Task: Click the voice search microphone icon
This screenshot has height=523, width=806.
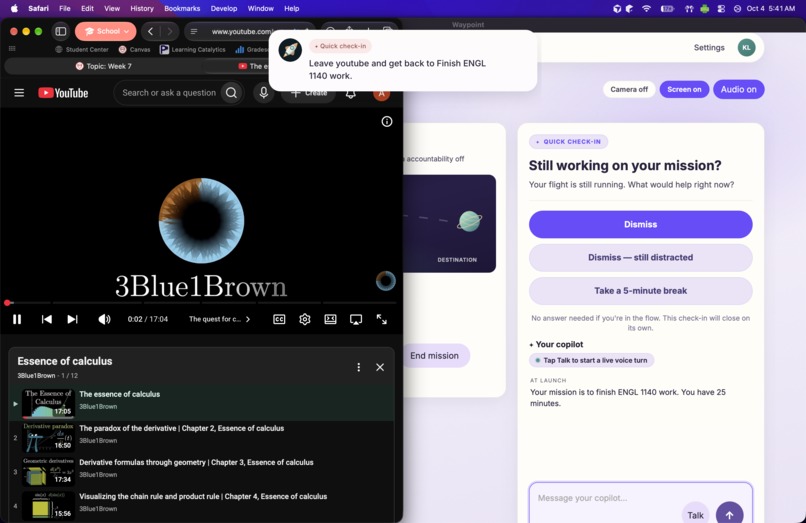Action: 263,93
